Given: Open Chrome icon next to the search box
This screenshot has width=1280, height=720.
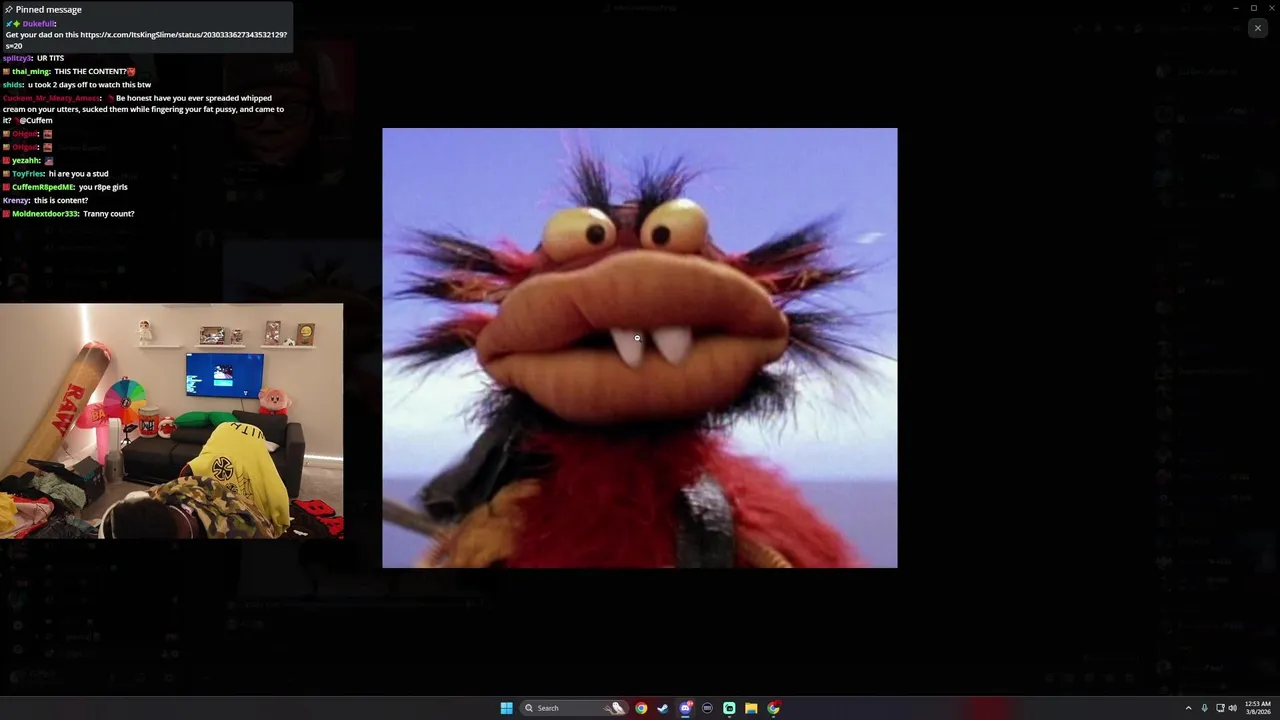Looking at the screenshot, I should 641,708.
